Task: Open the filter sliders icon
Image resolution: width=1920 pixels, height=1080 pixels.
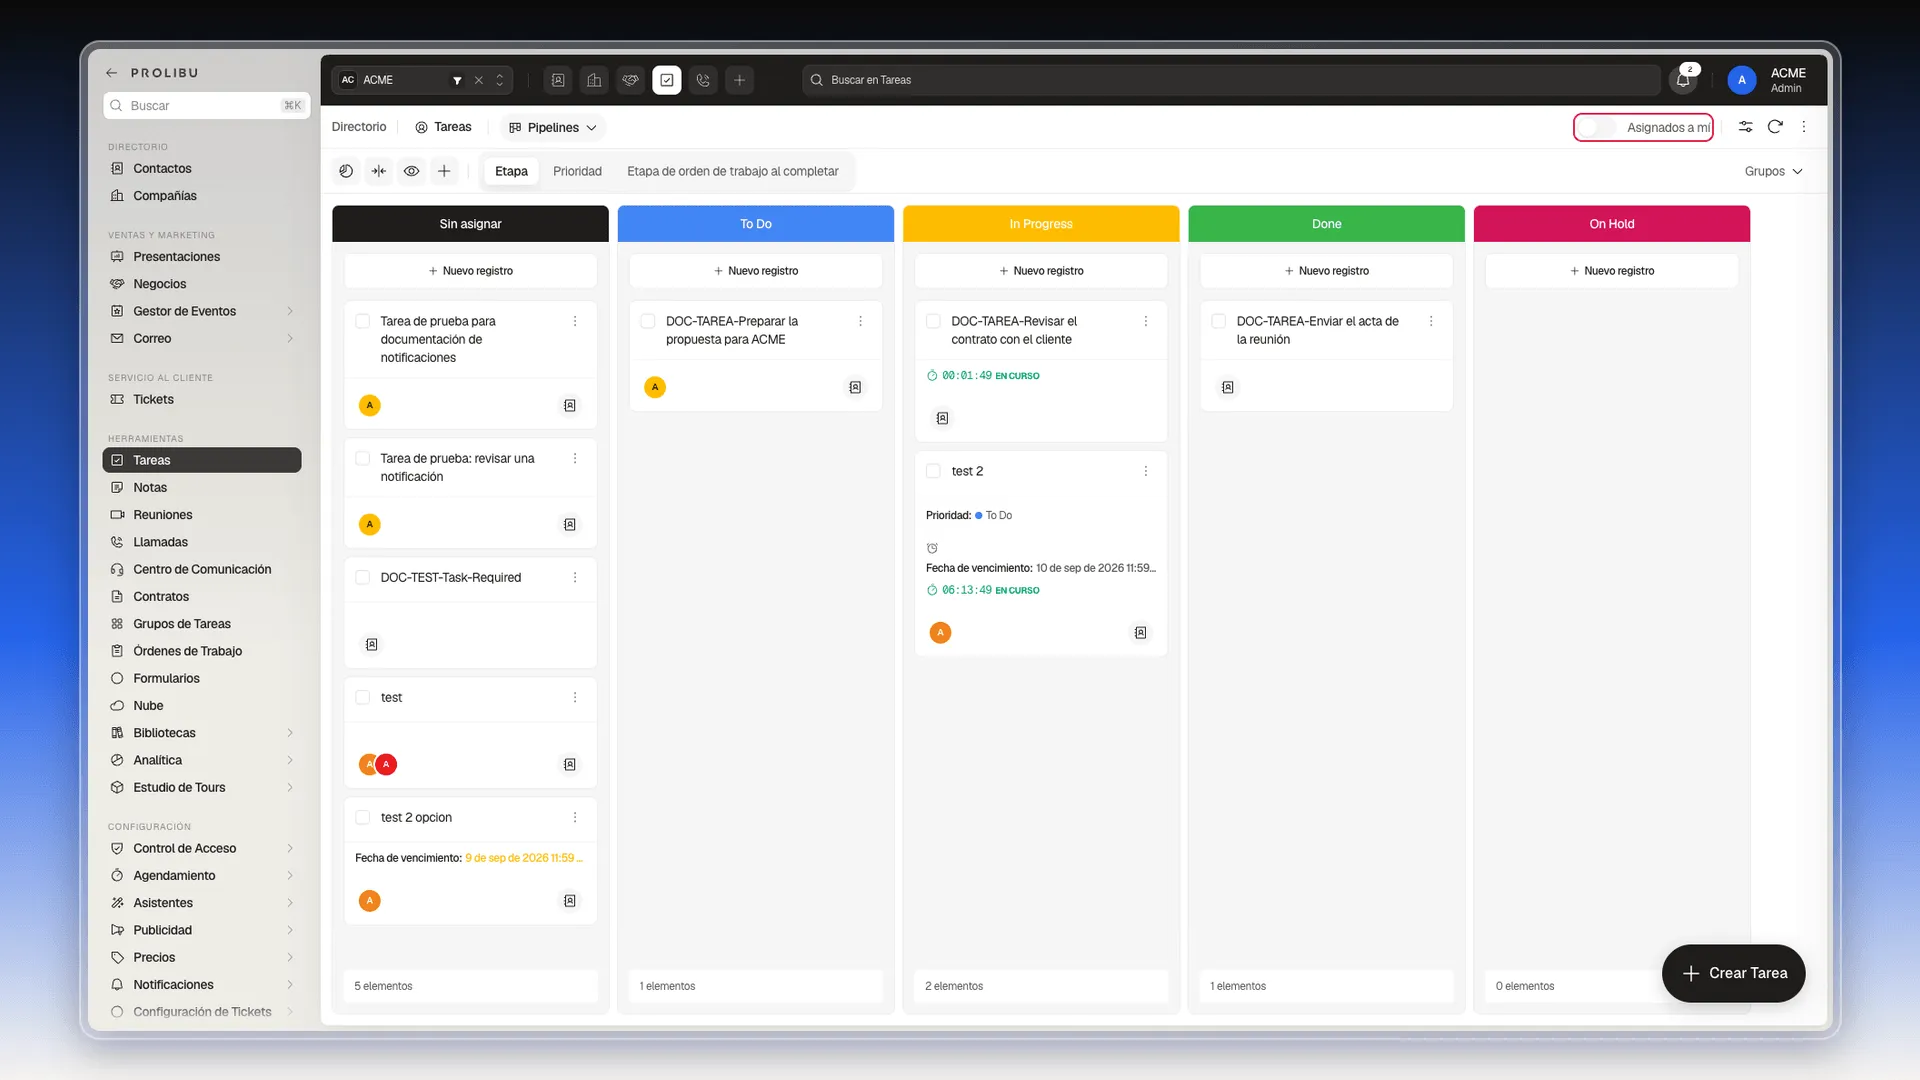Action: pyautogui.click(x=1745, y=127)
